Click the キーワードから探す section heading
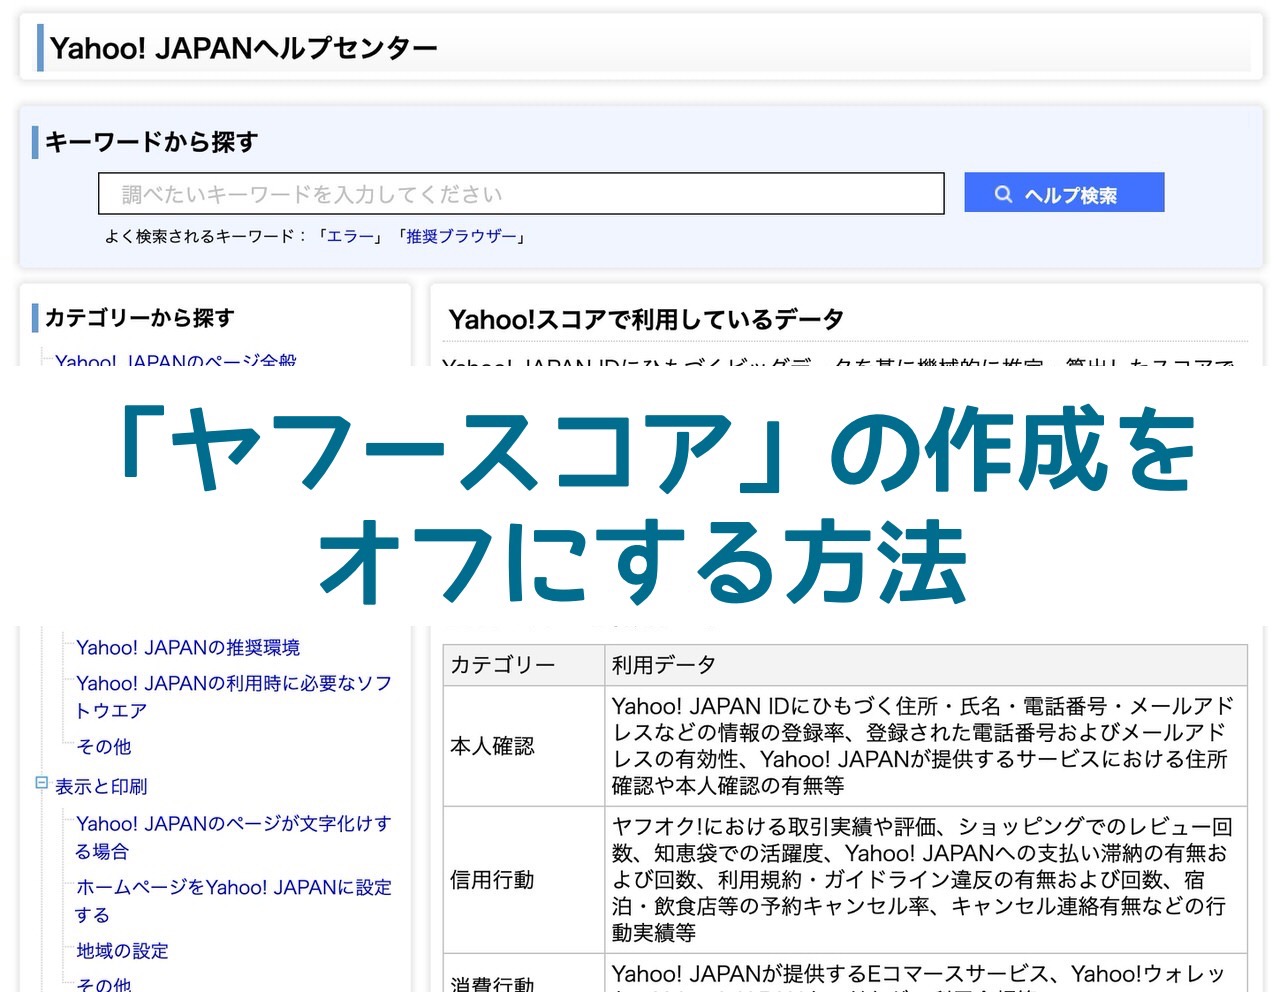The height and width of the screenshot is (992, 1280). 151,142
